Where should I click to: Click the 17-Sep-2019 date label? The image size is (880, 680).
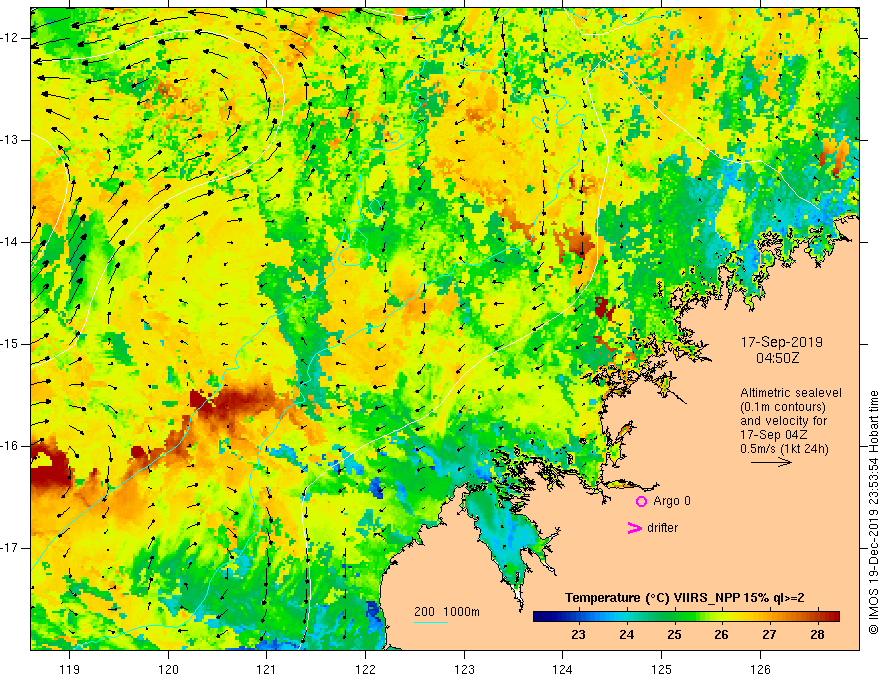[782, 342]
